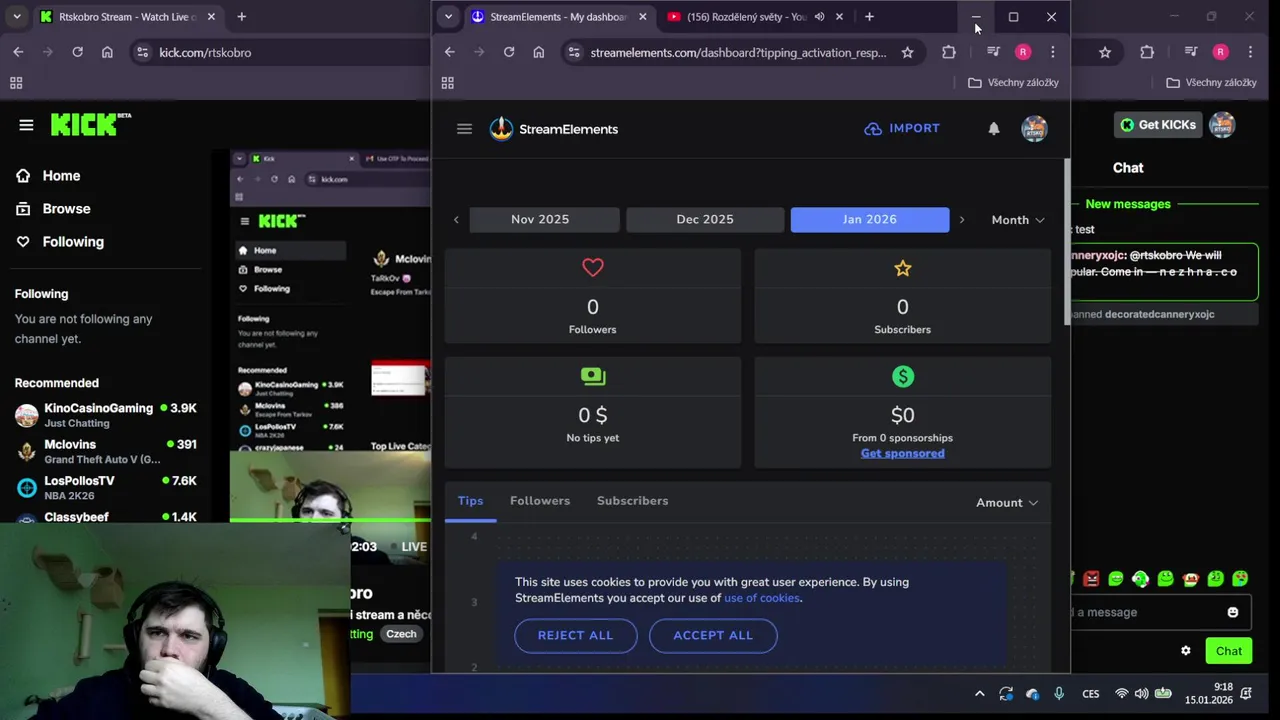Open the StreamElements hamburger menu
The image size is (1280, 720).
coord(464,129)
